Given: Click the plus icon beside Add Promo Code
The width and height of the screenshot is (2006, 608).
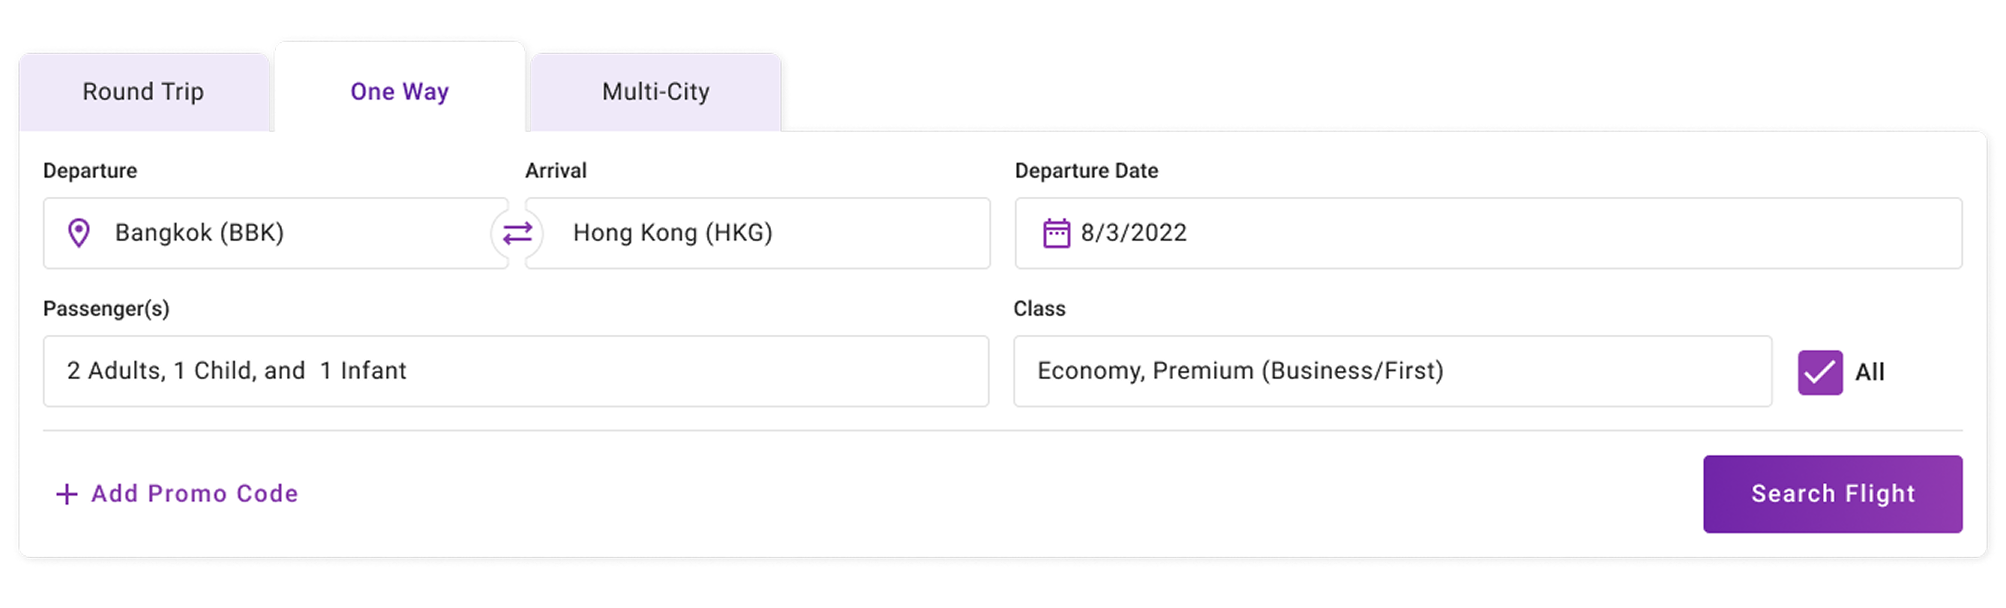Looking at the screenshot, I should 66,494.
